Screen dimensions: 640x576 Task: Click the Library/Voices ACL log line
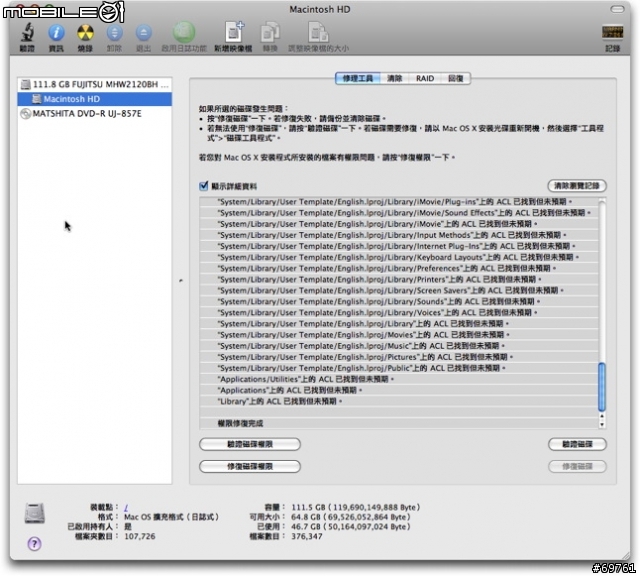pos(399,312)
